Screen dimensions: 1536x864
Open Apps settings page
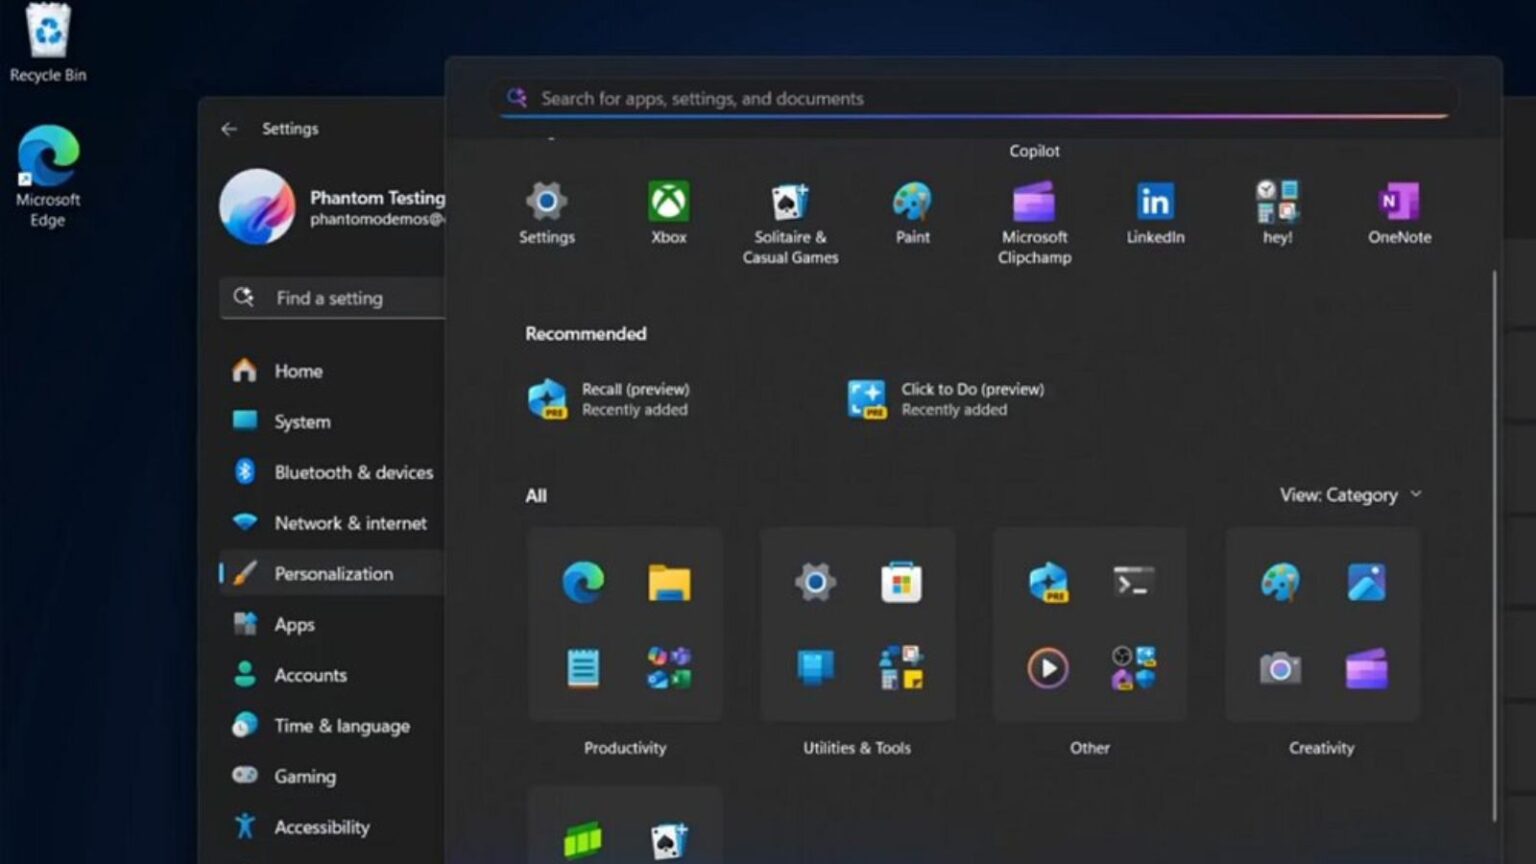pyautogui.click(x=332, y=624)
